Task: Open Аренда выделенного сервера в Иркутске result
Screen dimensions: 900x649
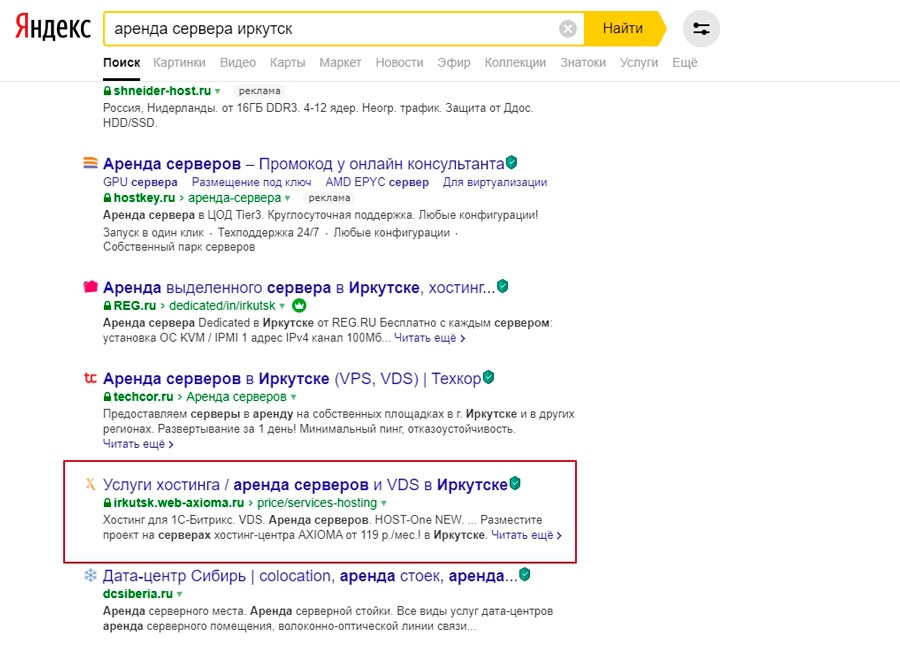Action: (299, 287)
